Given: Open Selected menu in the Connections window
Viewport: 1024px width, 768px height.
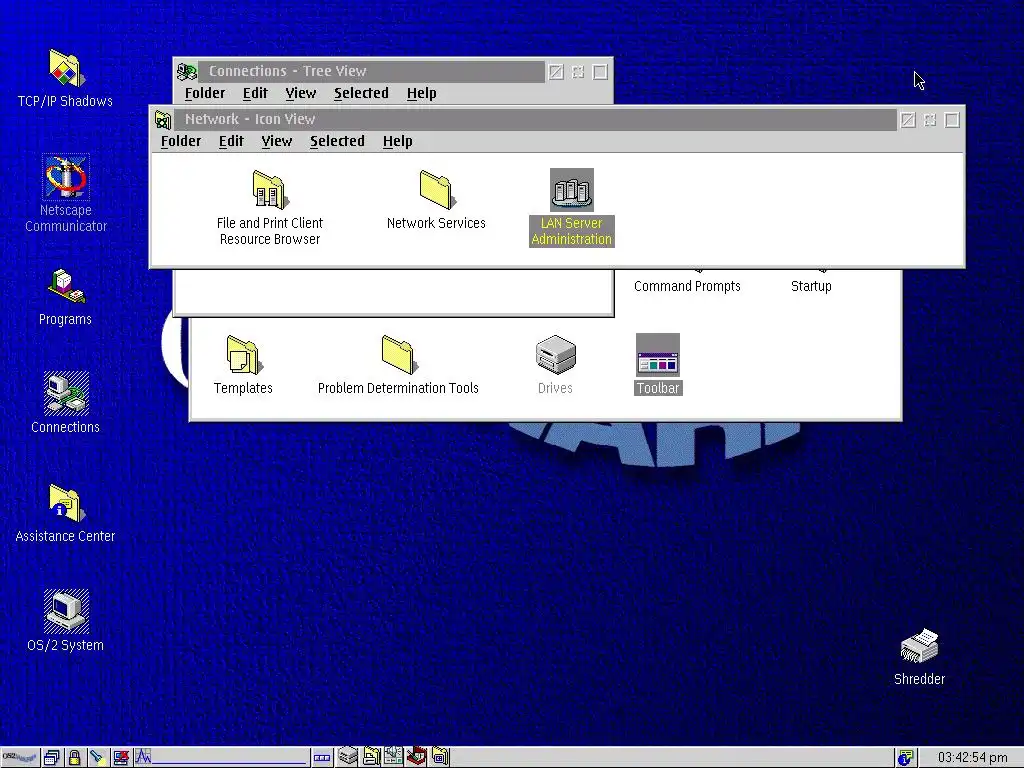Looking at the screenshot, I should pos(361,93).
